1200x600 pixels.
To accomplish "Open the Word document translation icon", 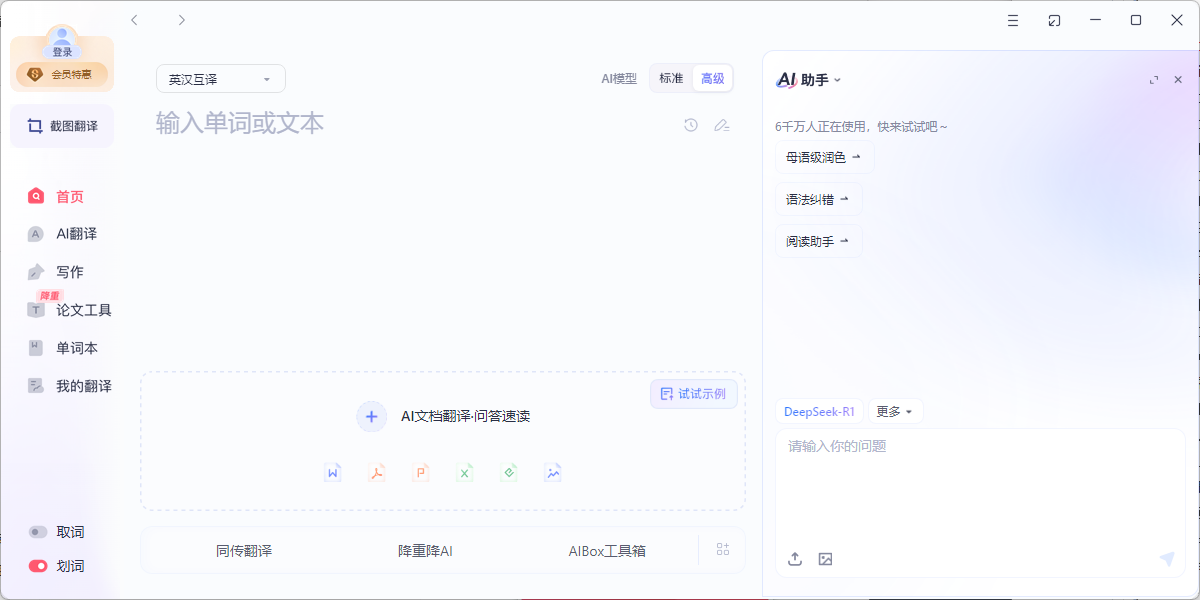I will coord(332,472).
